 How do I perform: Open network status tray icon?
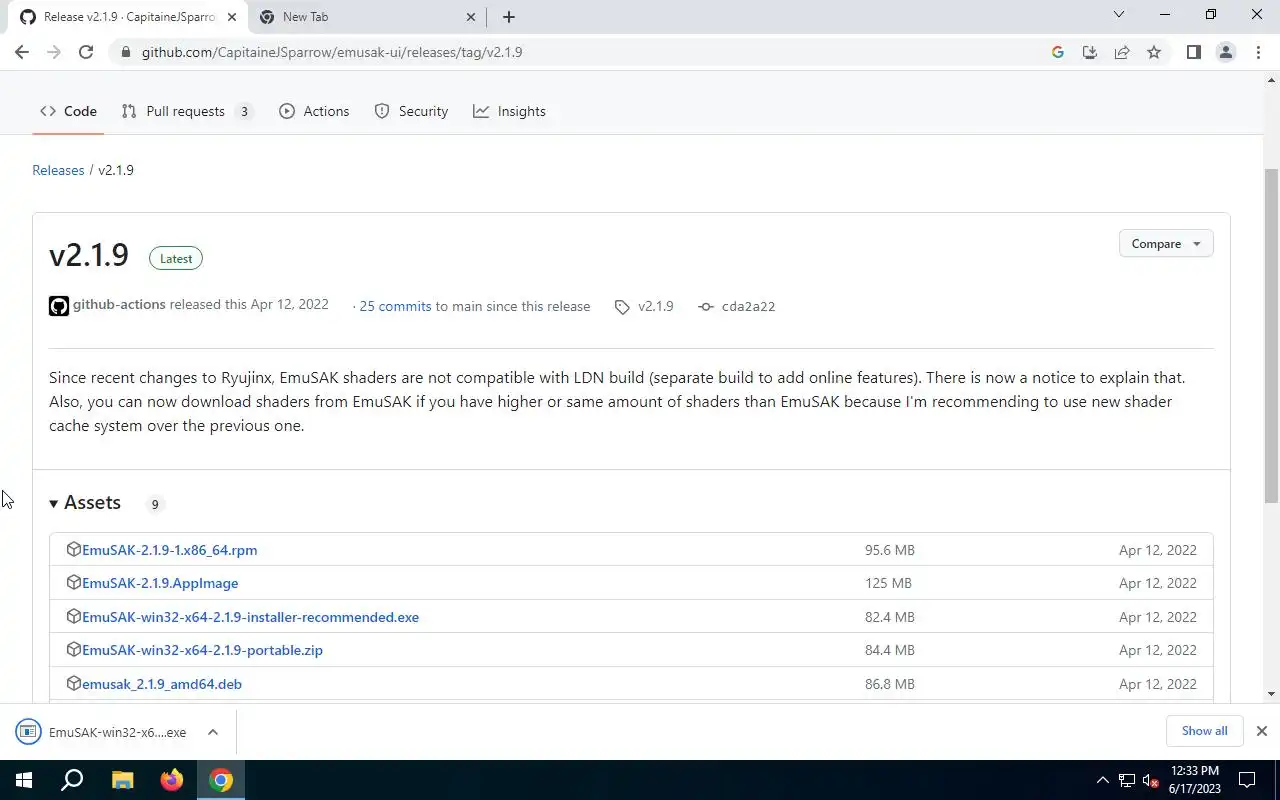1127,780
